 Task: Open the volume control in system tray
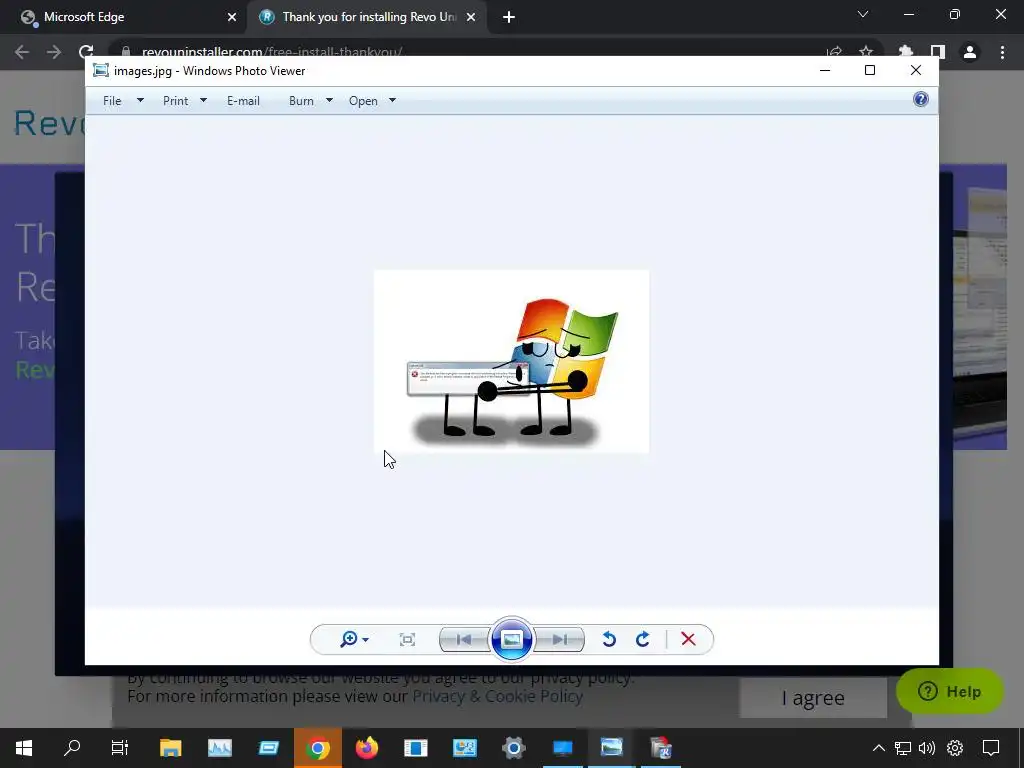[927, 748]
